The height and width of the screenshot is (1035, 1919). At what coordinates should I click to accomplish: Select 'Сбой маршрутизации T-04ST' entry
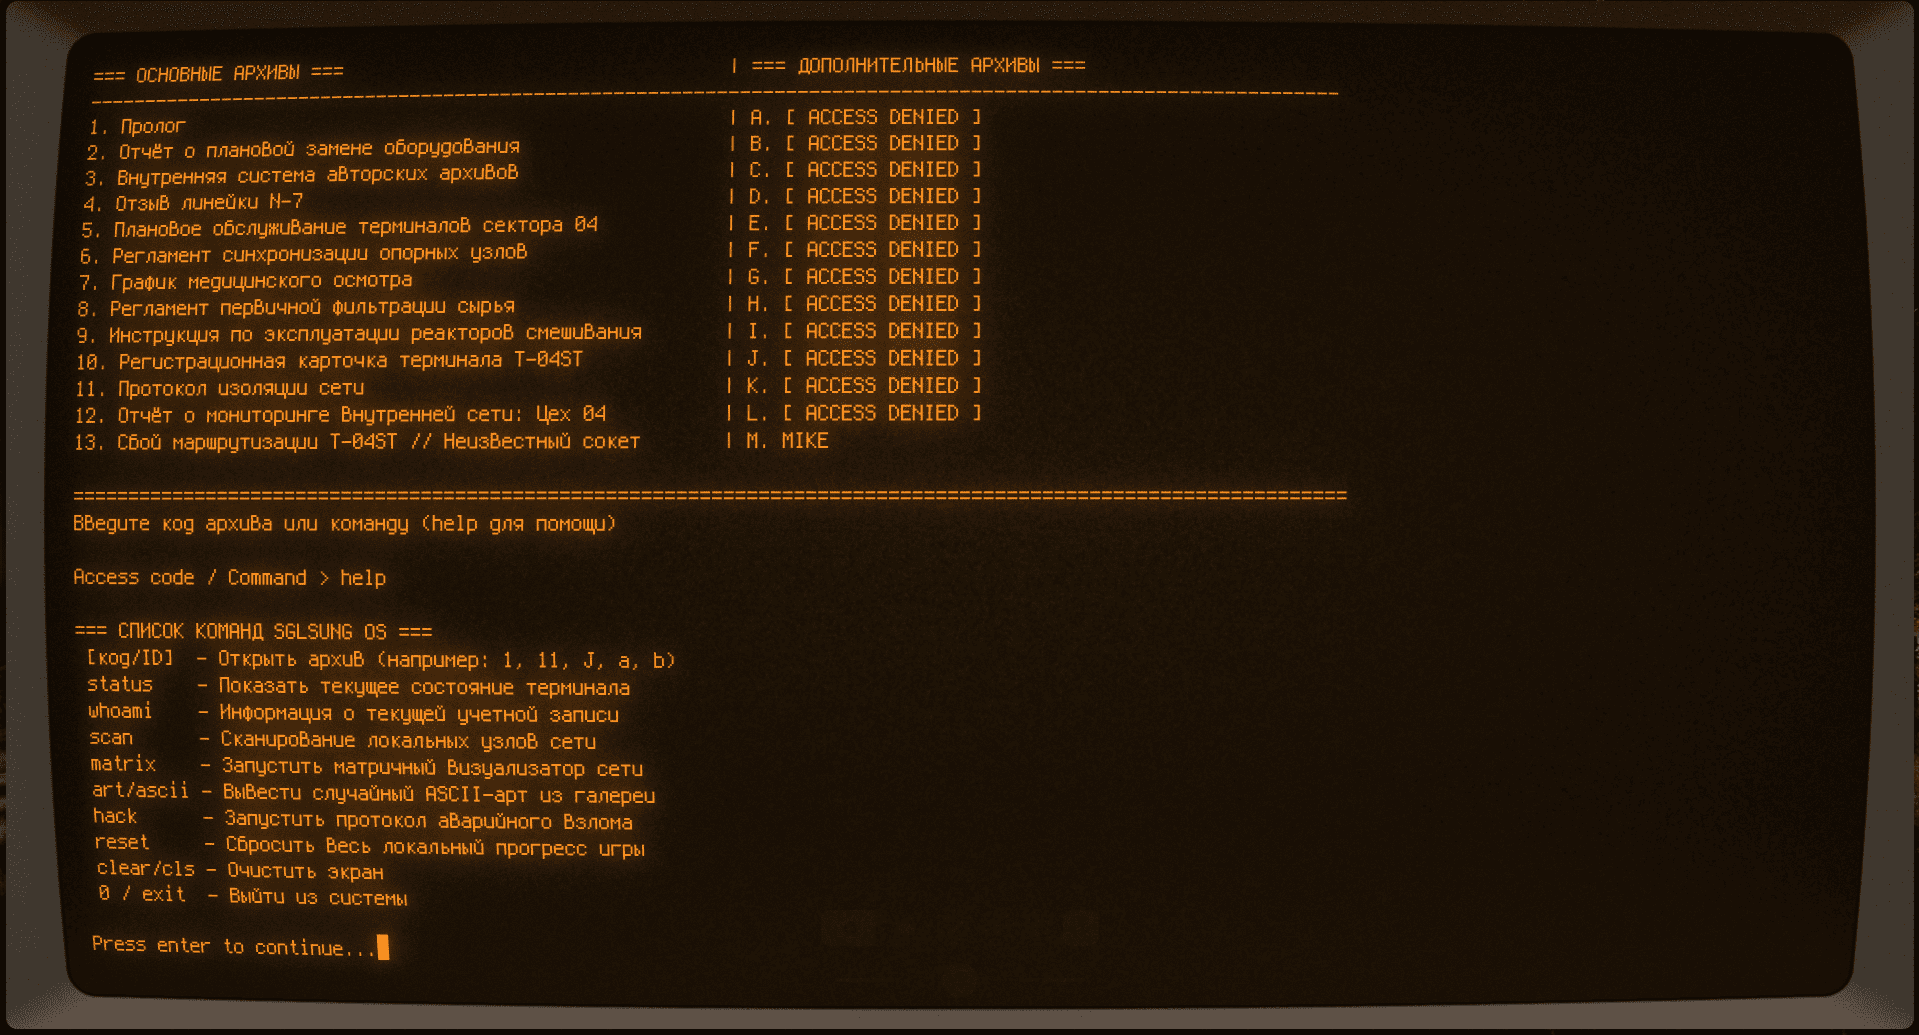pos(357,441)
